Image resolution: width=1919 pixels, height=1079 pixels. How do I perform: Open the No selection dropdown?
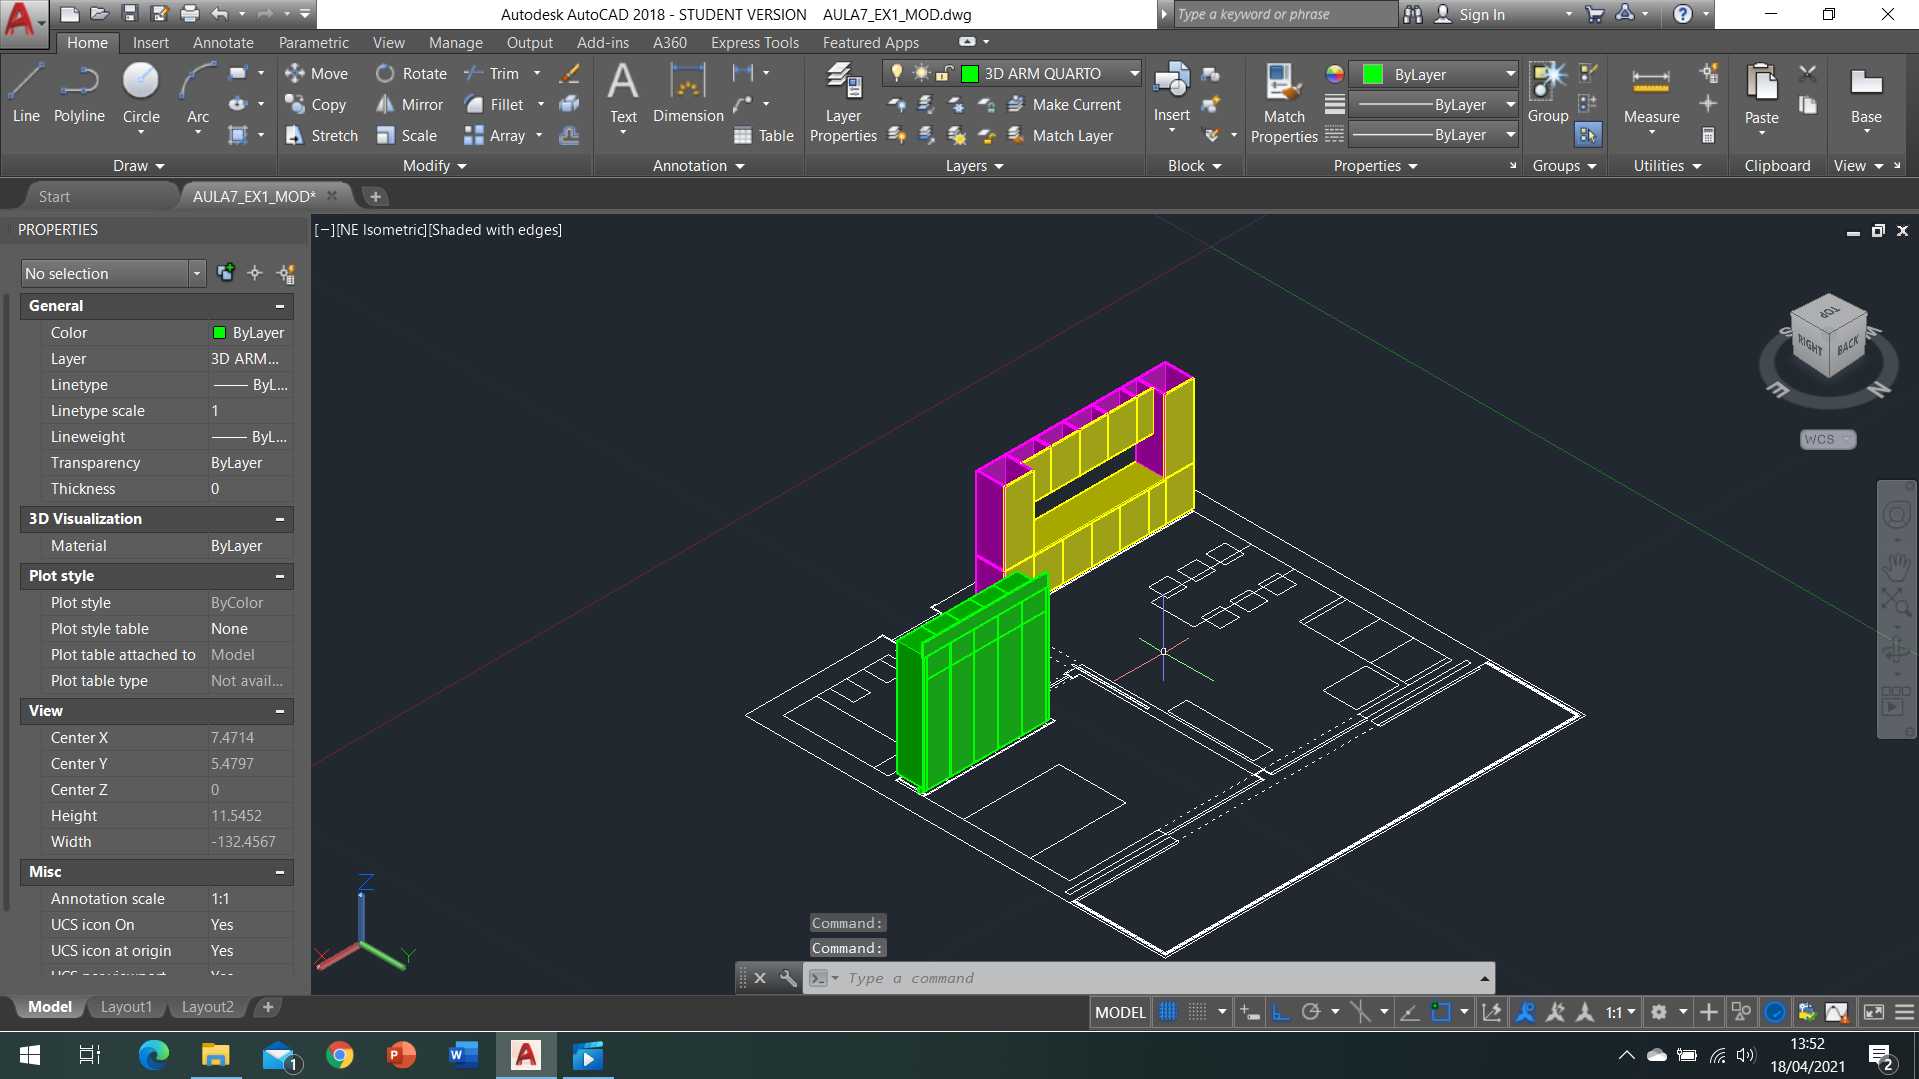tap(196, 273)
